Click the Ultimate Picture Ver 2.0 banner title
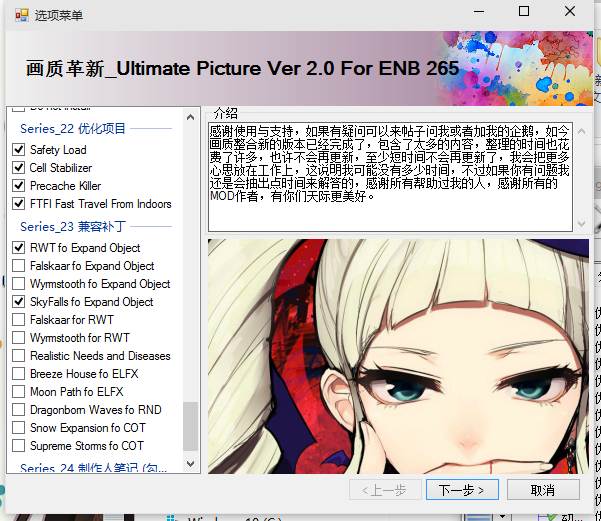 [242, 69]
